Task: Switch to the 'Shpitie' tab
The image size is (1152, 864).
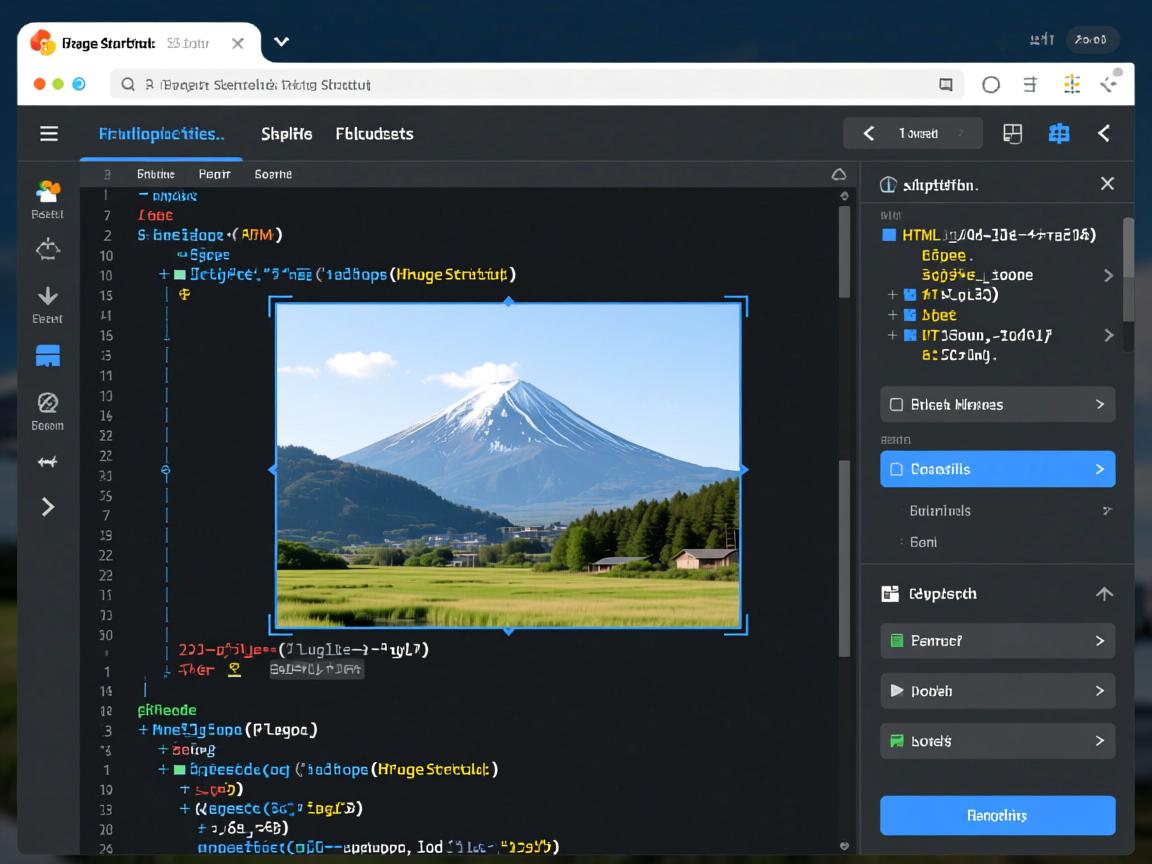Action: tap(286, 133)
